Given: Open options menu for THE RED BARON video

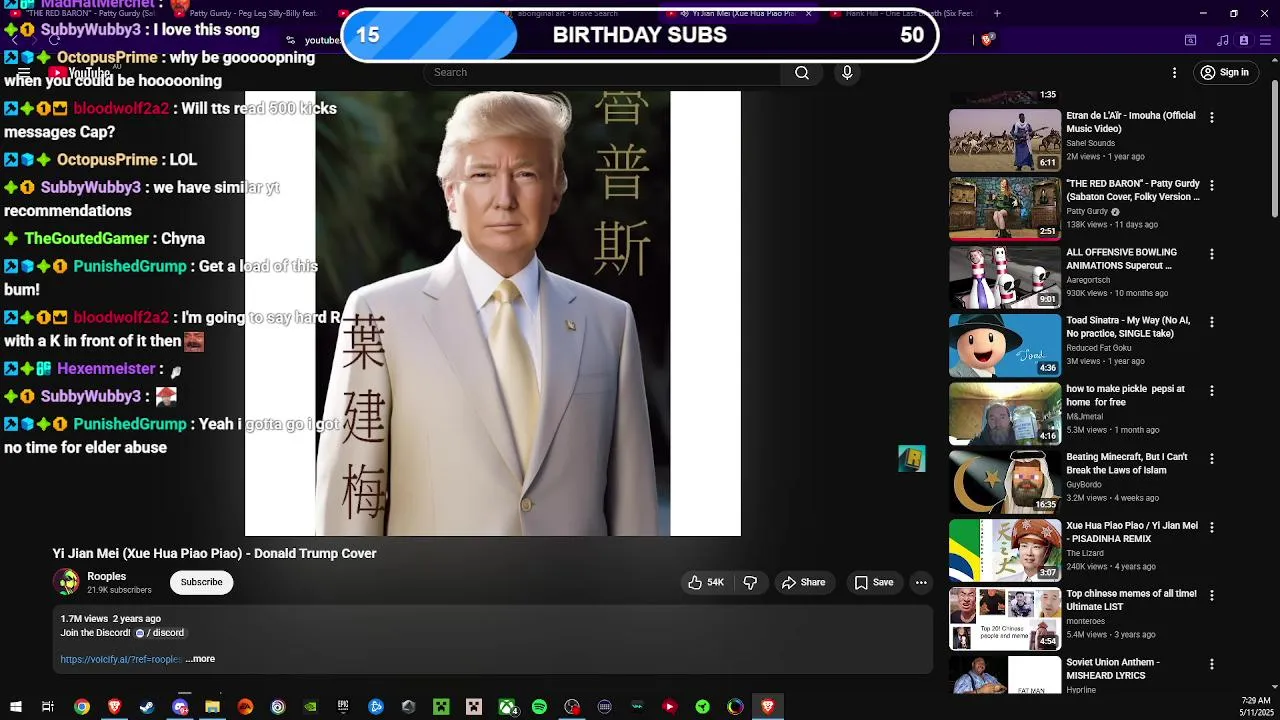Looking at the screenshot, I should pos(1212,186).
